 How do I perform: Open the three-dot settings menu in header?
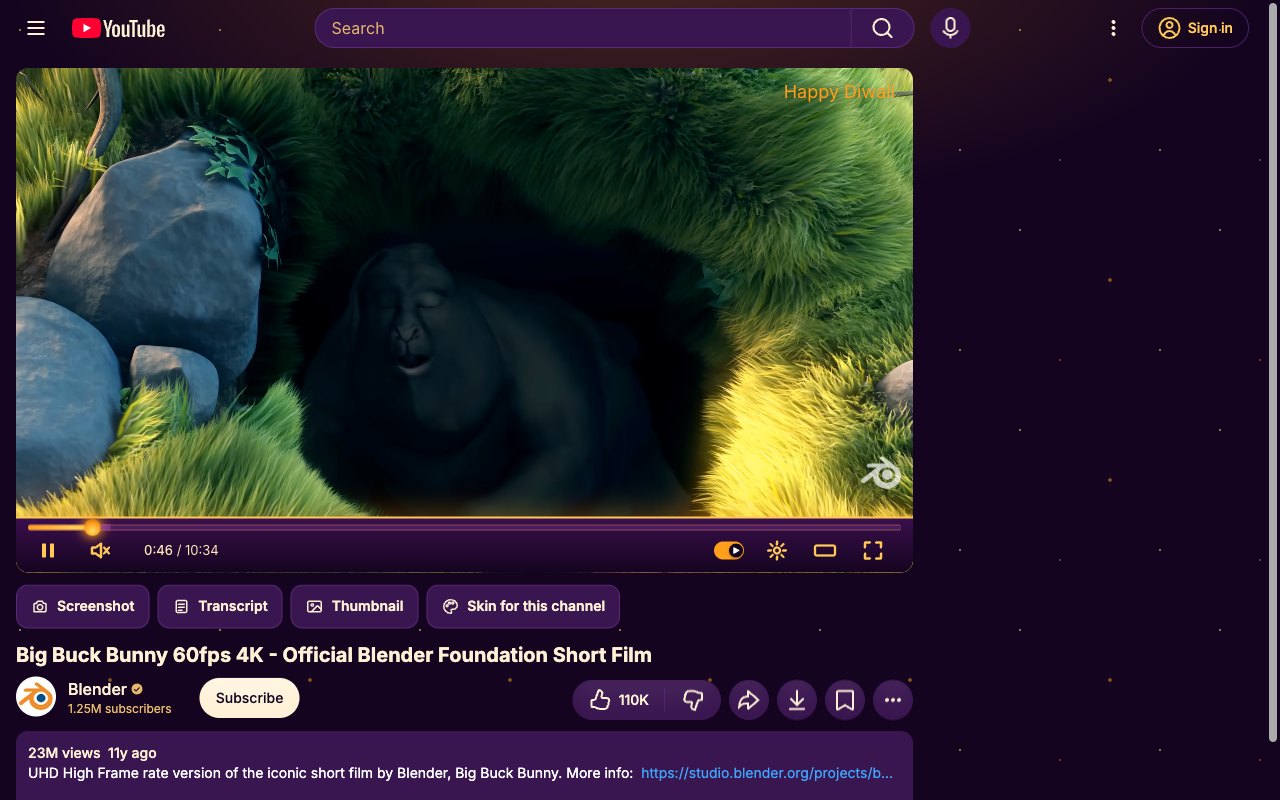tap(1113, 28)
